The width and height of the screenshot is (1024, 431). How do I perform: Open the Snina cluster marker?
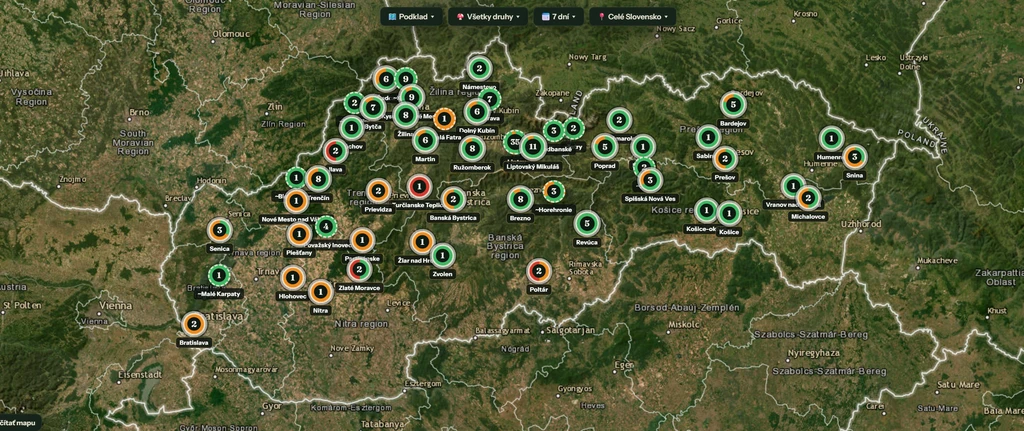[x=854, y=157]
